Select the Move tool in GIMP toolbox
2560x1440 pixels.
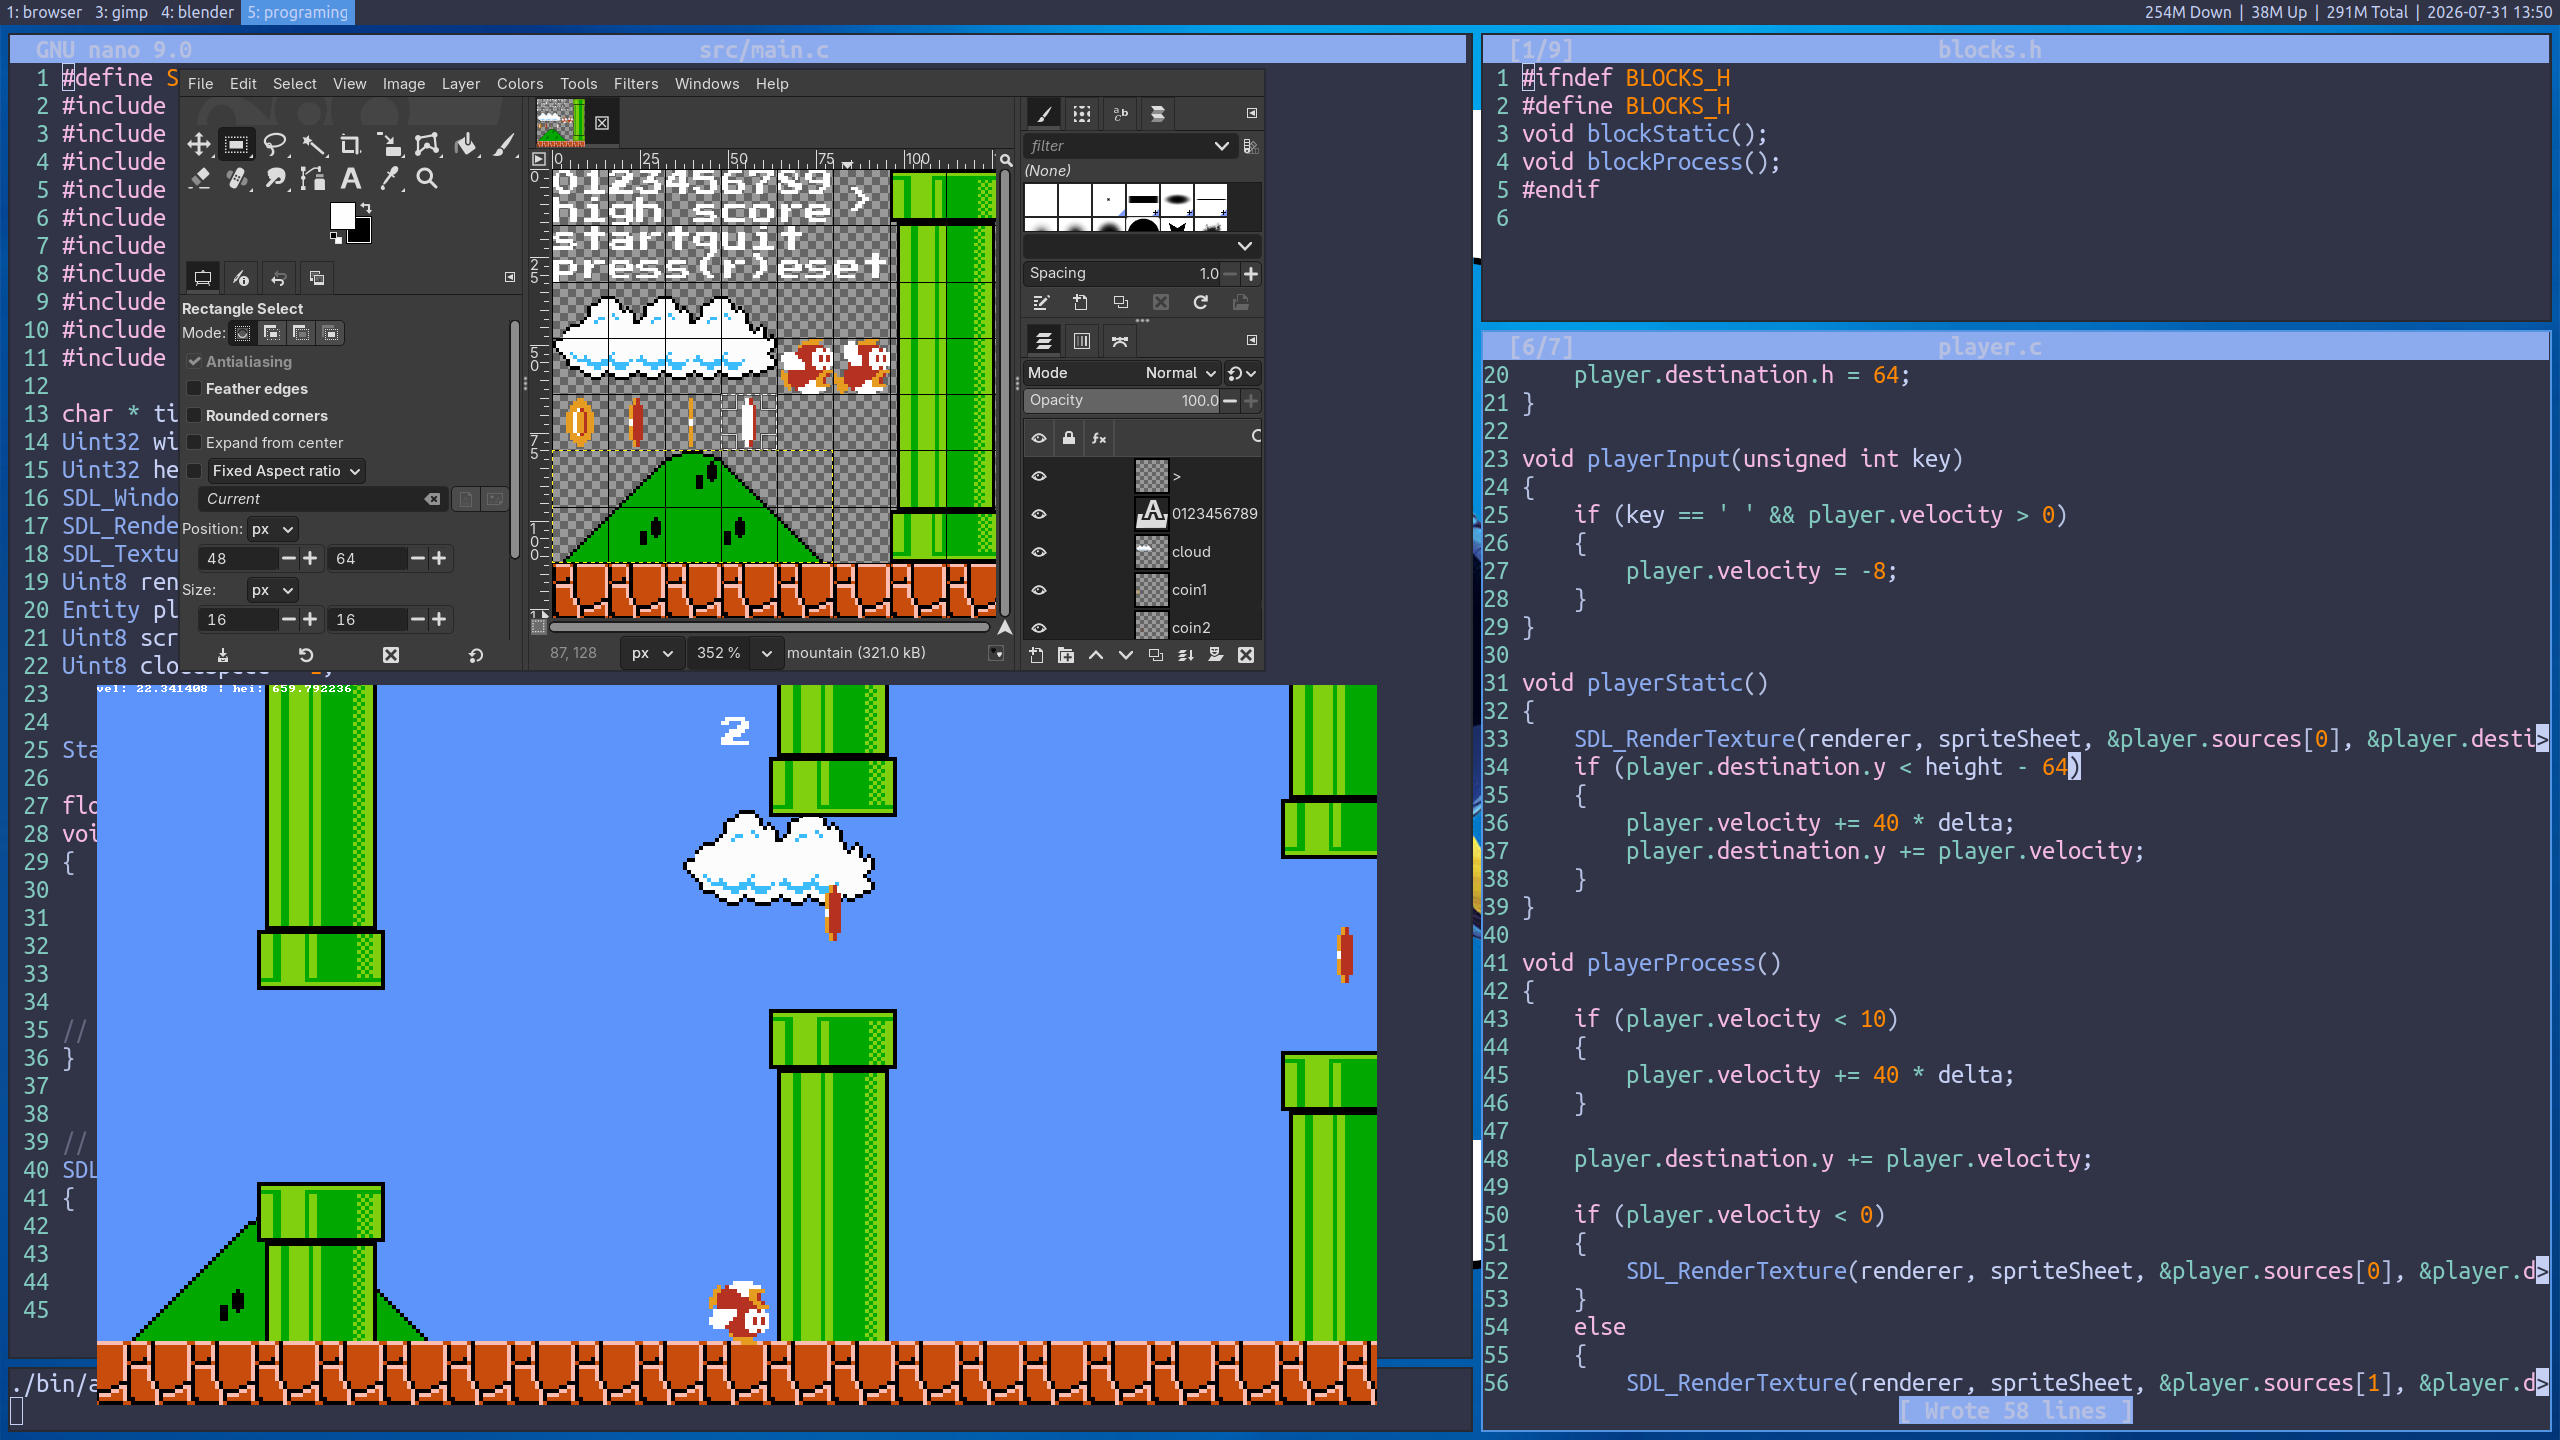pyautogui.click(x=199, y=145)
